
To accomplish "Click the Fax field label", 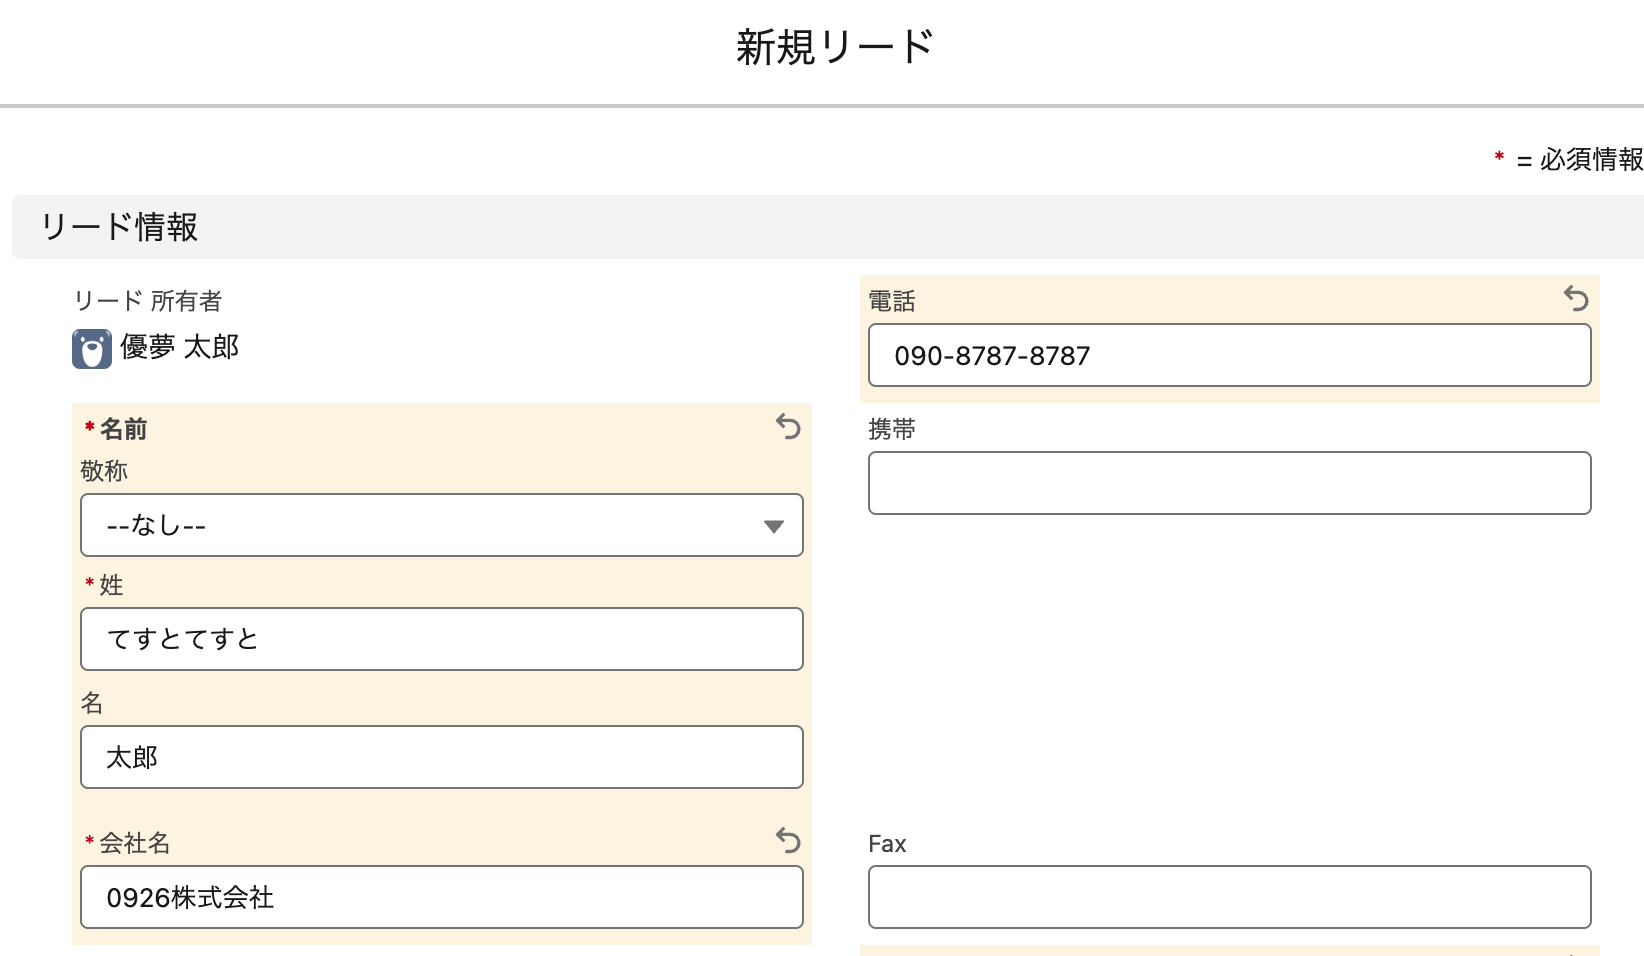I will click(887, 844).
